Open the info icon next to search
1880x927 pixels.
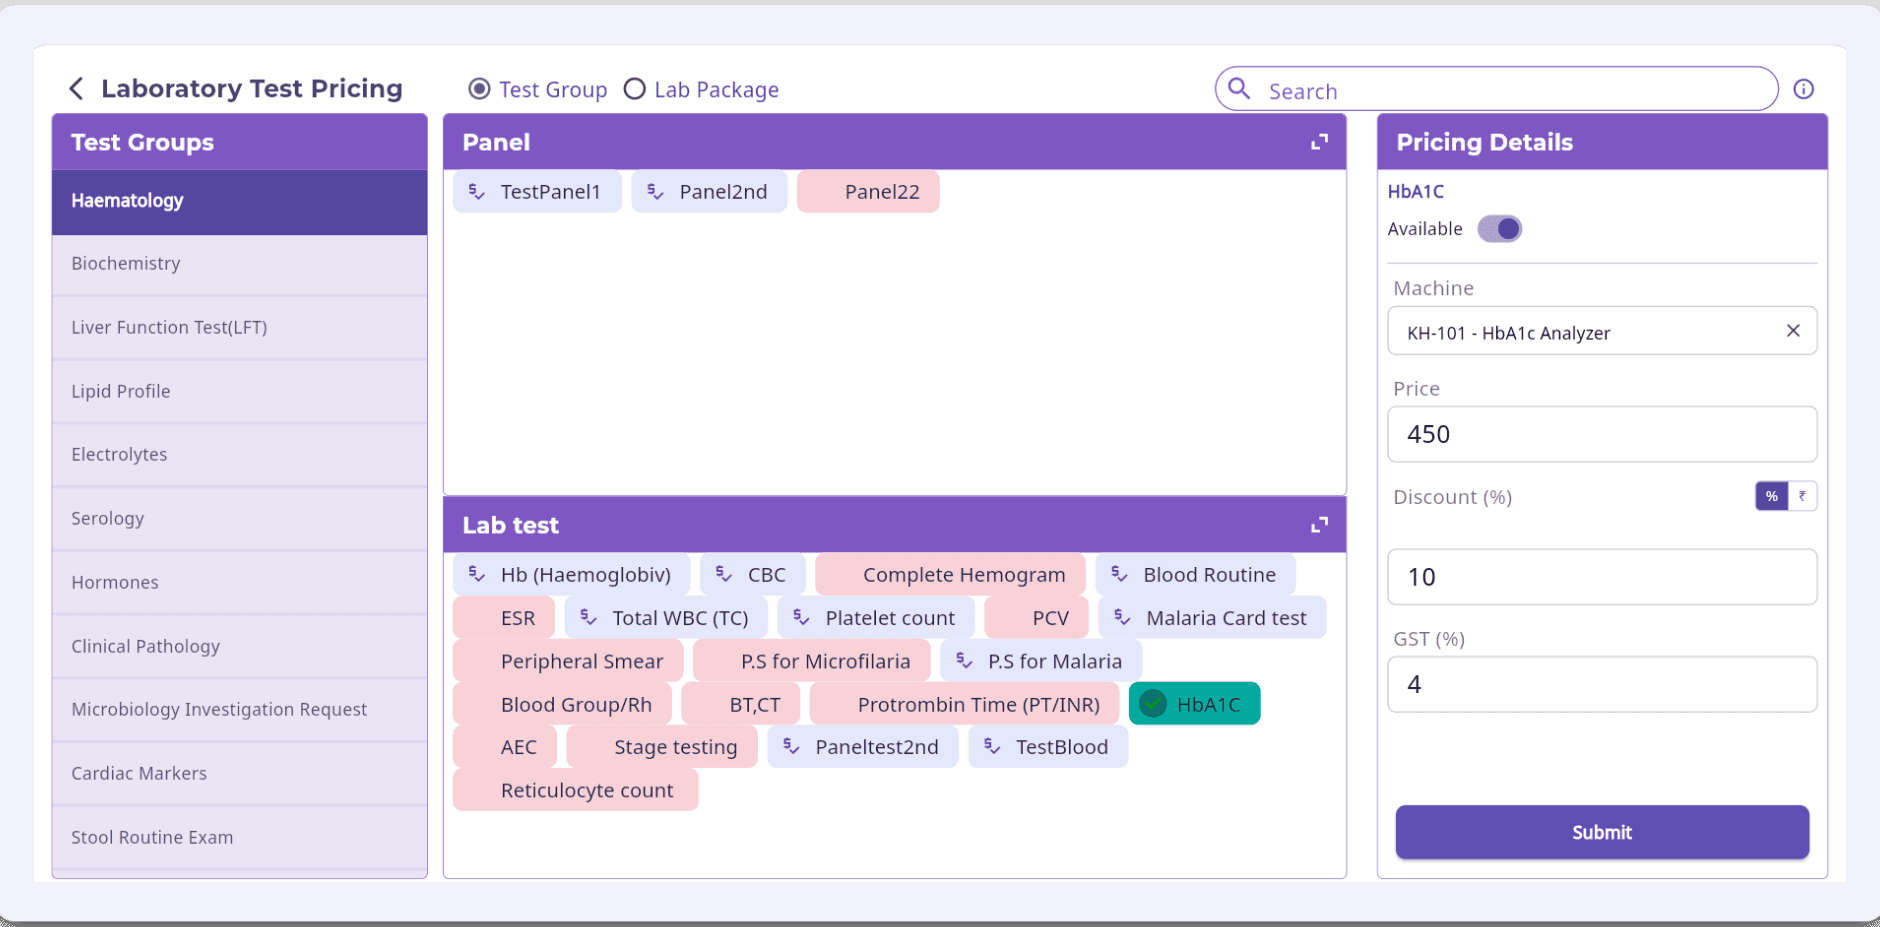pyautogui.click(x=1803, y=89)
